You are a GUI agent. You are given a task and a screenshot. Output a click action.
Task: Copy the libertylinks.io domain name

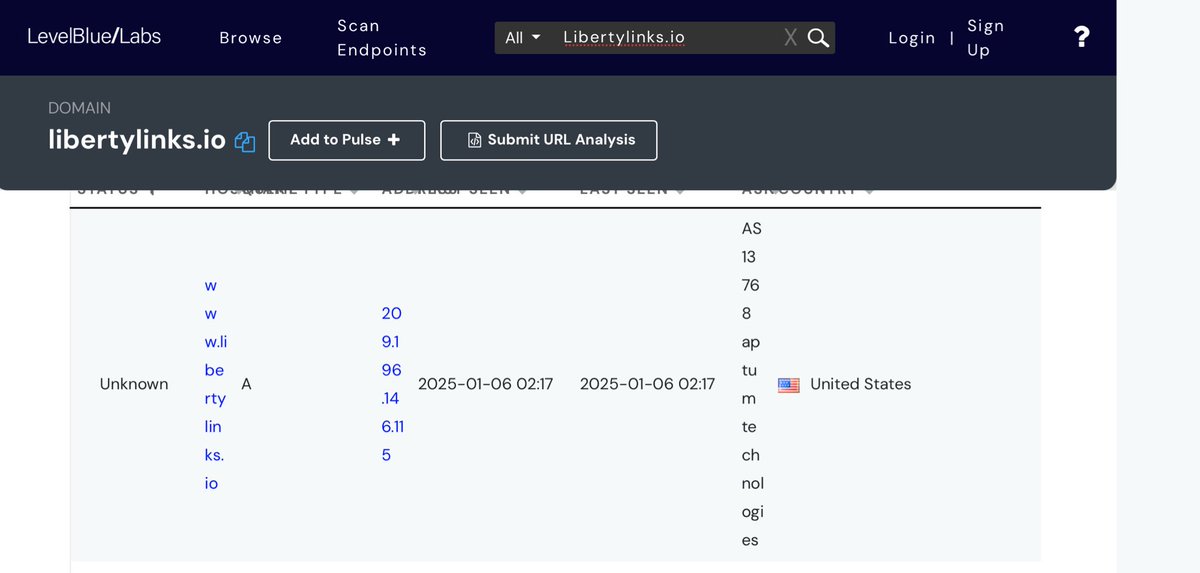coord(245,142)
